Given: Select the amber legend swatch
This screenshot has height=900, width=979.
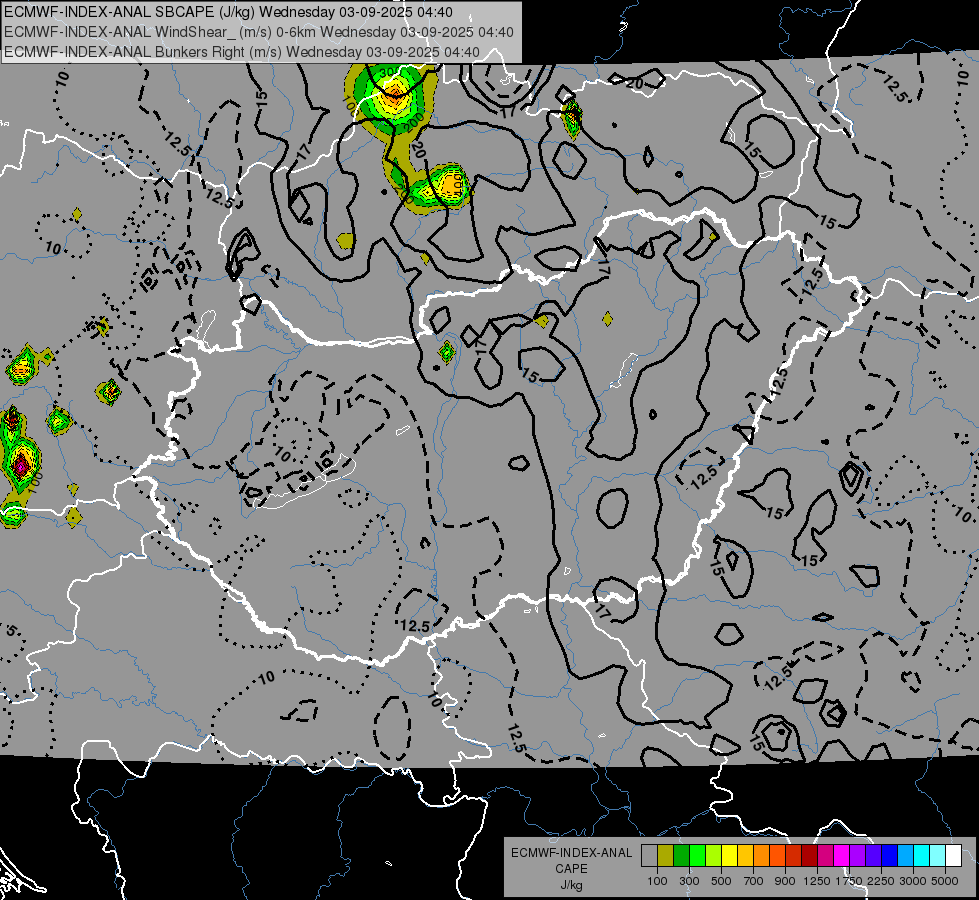Looking at the screenshot, I should tap(745, 856).
